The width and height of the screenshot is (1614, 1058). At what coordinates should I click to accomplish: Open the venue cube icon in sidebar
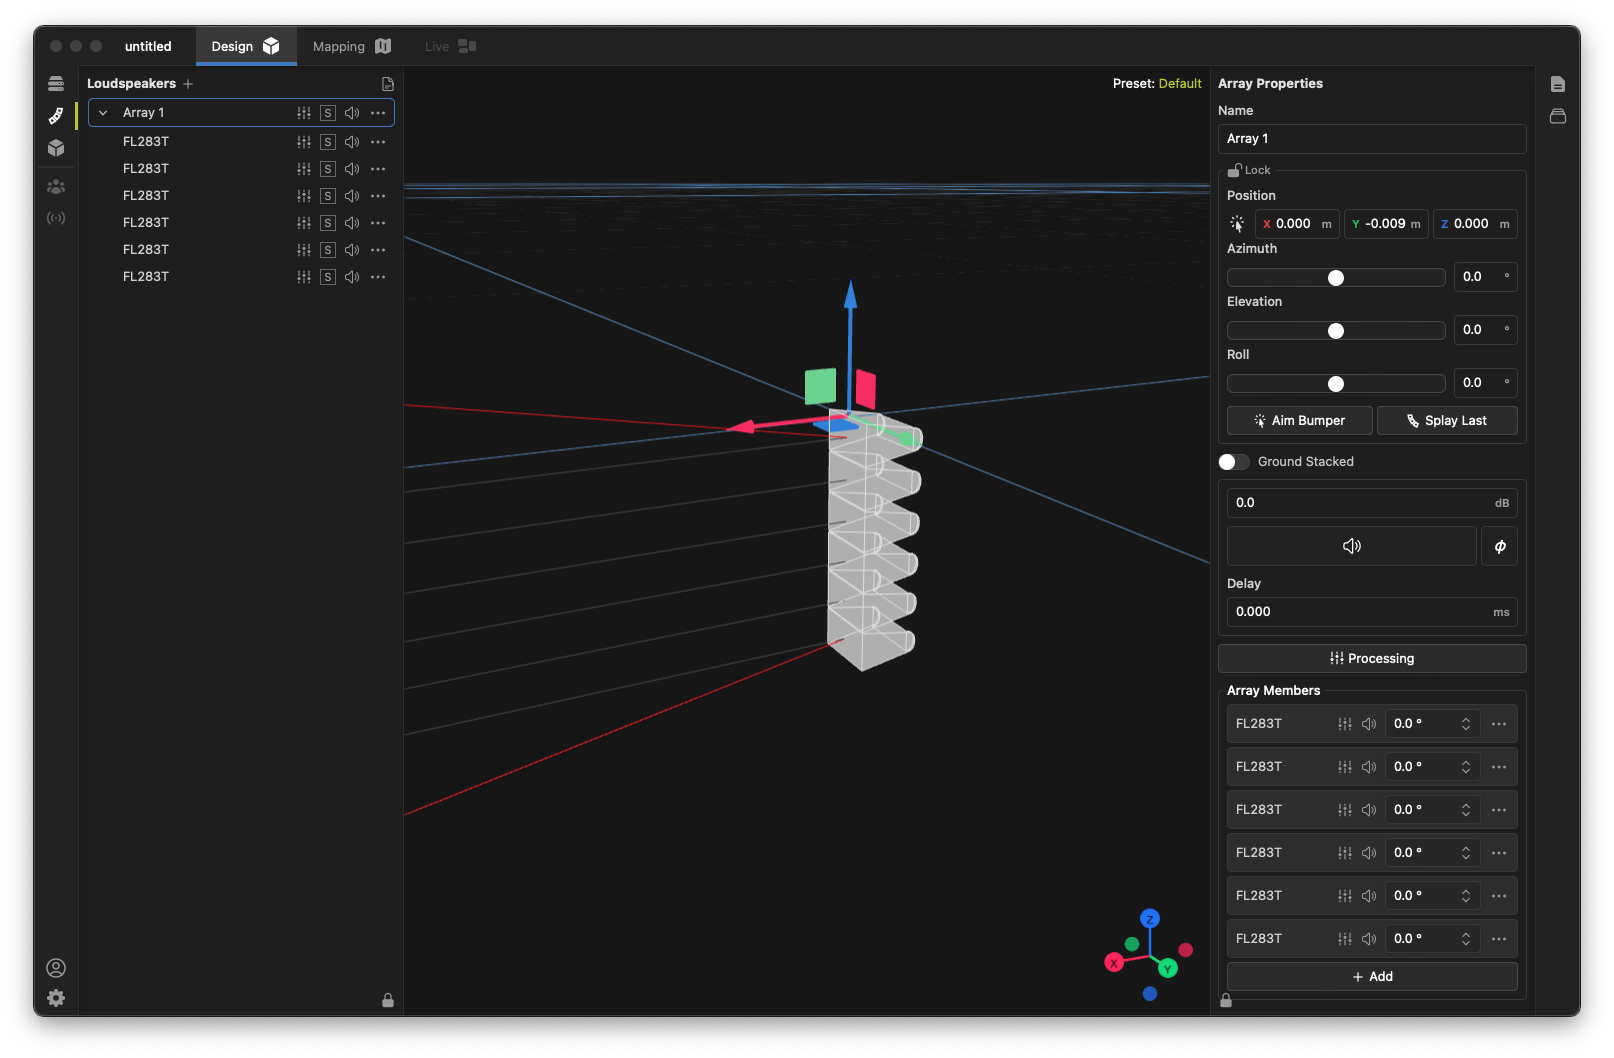coord(56,148)
